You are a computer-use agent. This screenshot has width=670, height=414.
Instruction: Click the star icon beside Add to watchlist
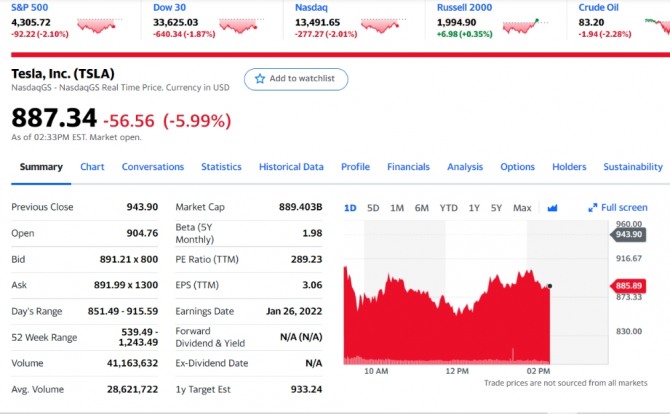coord(260,78)
